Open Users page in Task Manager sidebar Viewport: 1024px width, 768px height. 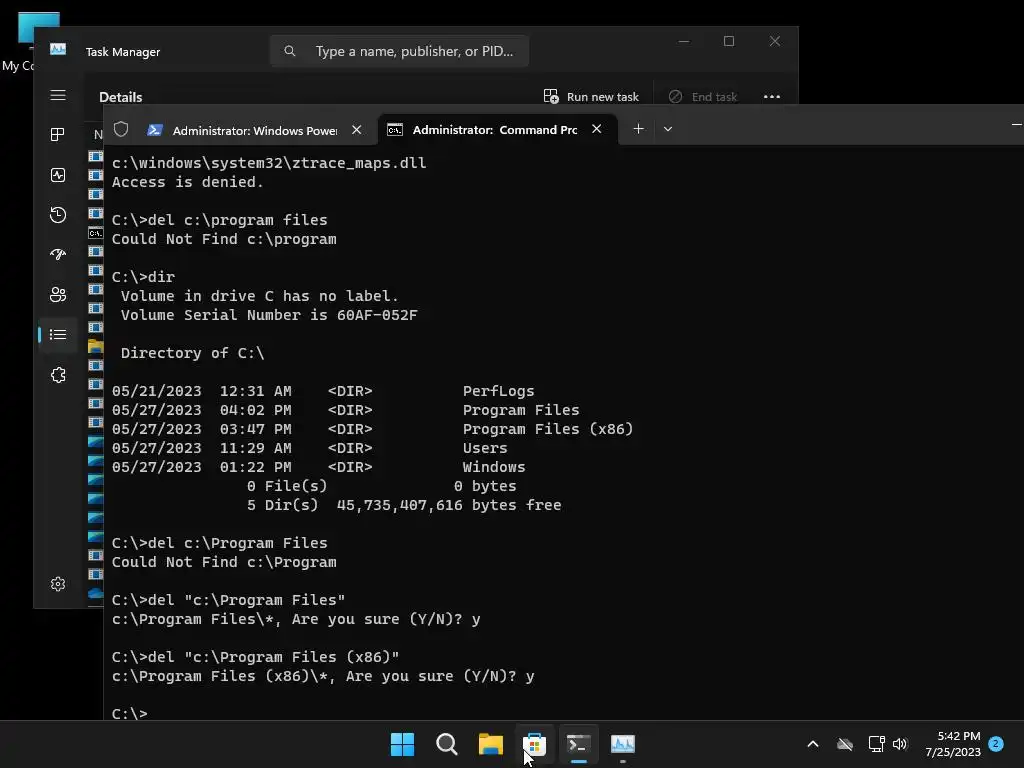pyautogui.click(x=57, y=295)
